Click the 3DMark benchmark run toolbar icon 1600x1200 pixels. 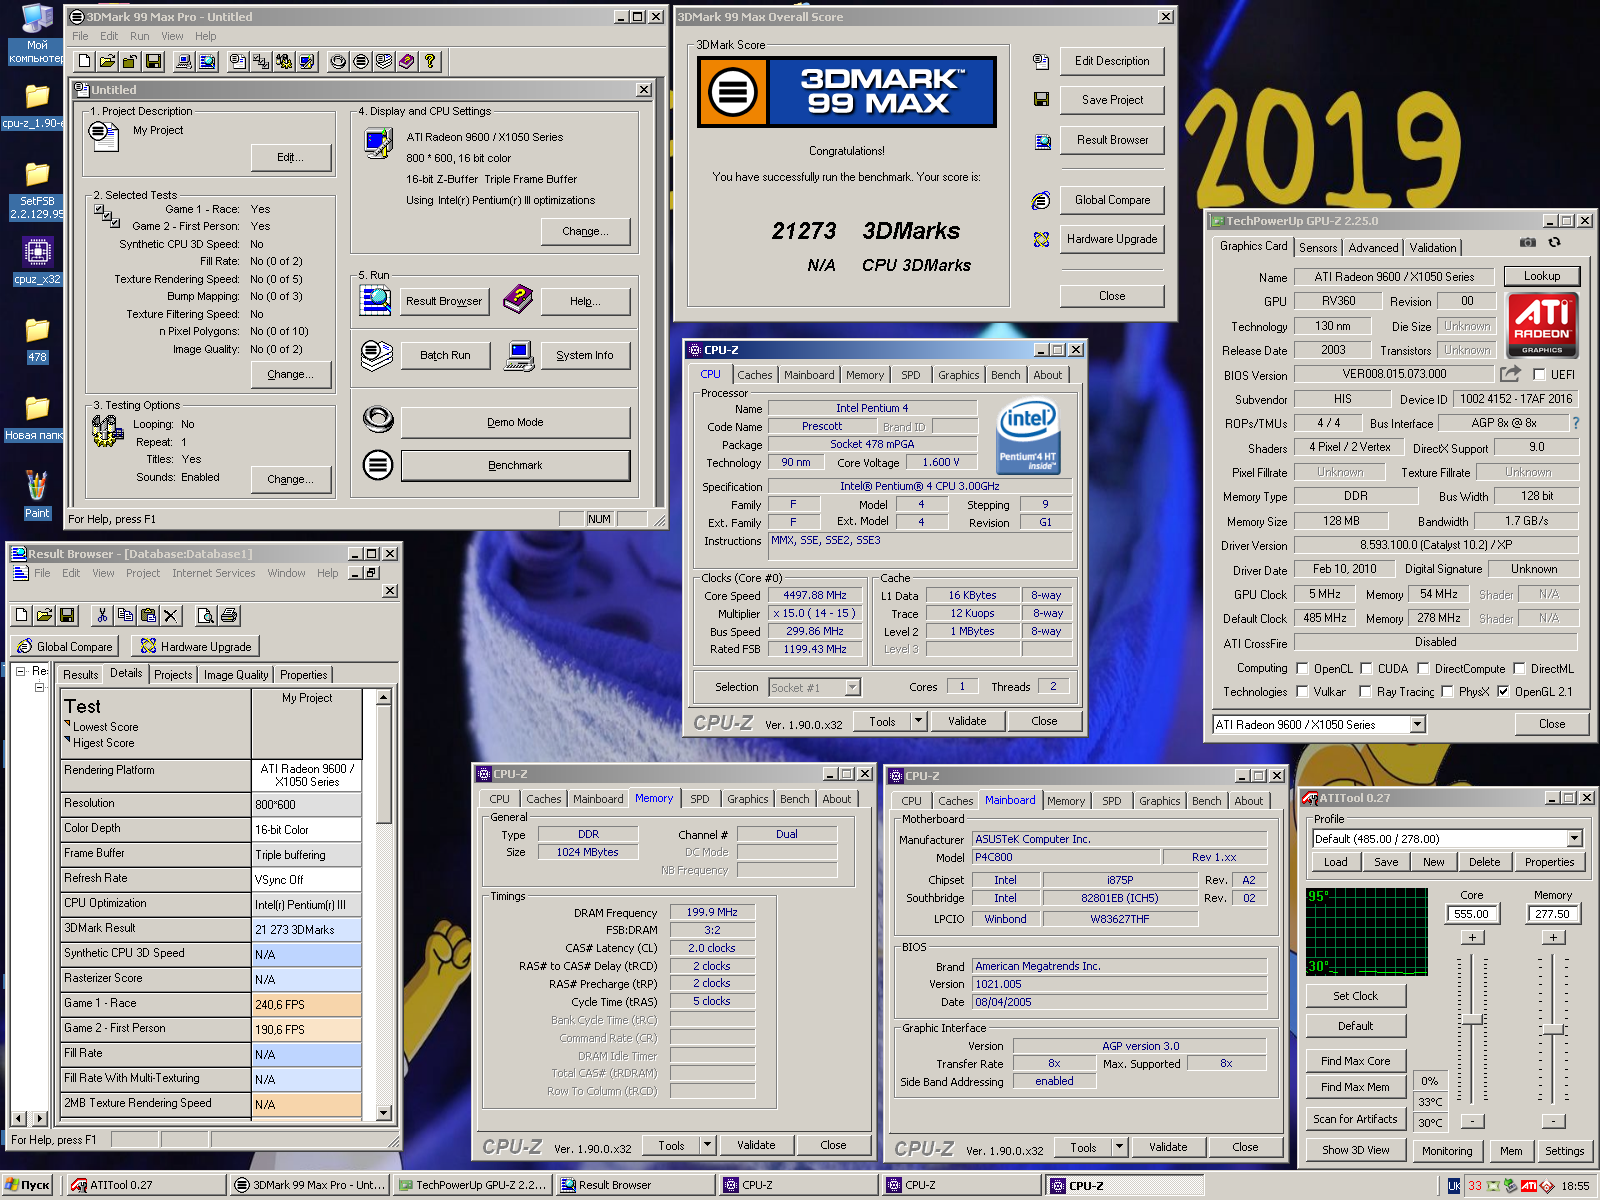click(361, 61)
